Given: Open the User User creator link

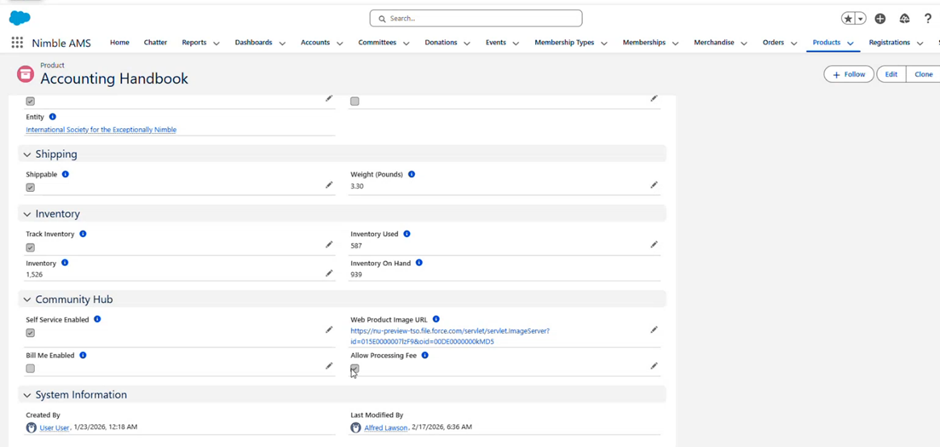Looking at the screenshot, I should [55, 428].
